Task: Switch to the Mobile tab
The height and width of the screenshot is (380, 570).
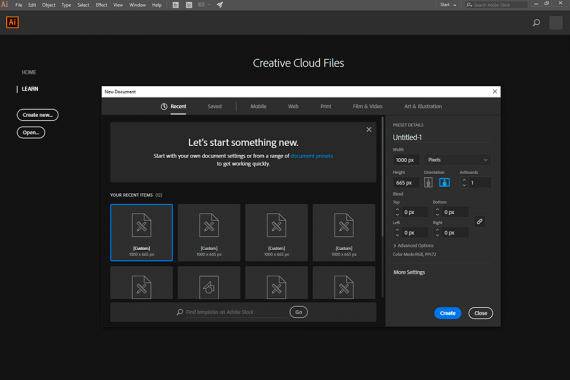Action: [258, 107]
